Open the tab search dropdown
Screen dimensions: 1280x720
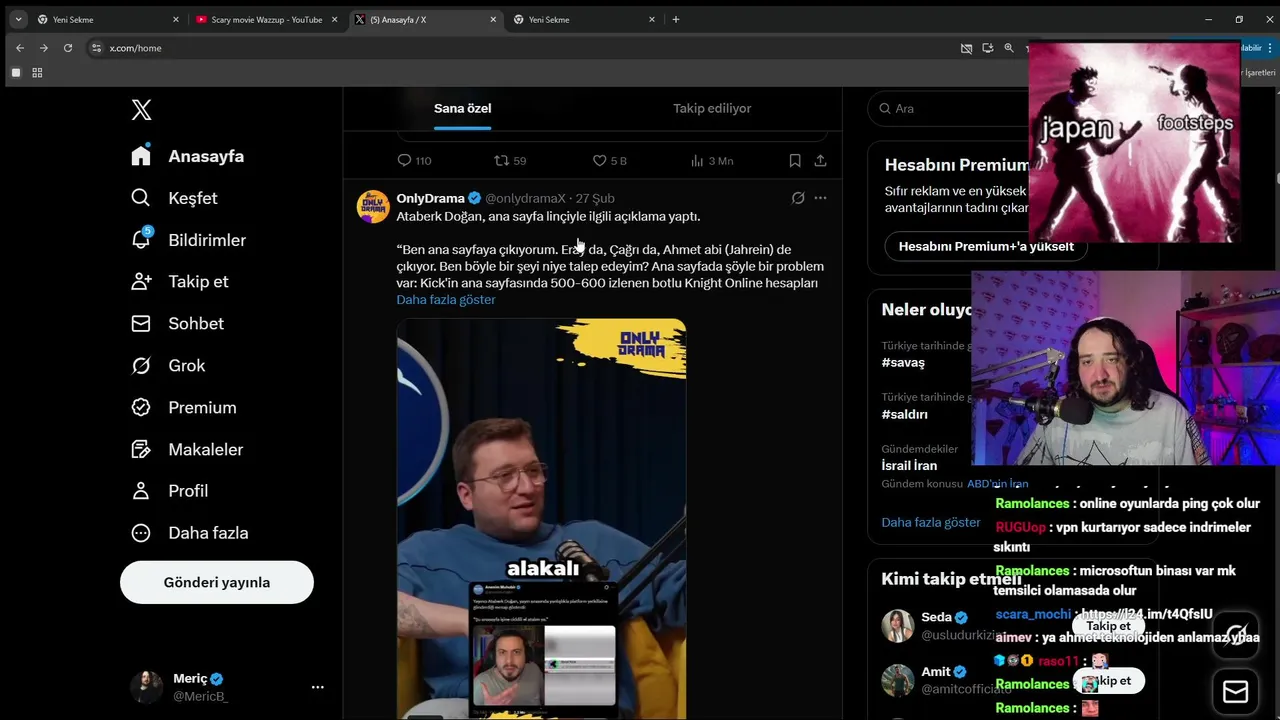click(18, 19)
